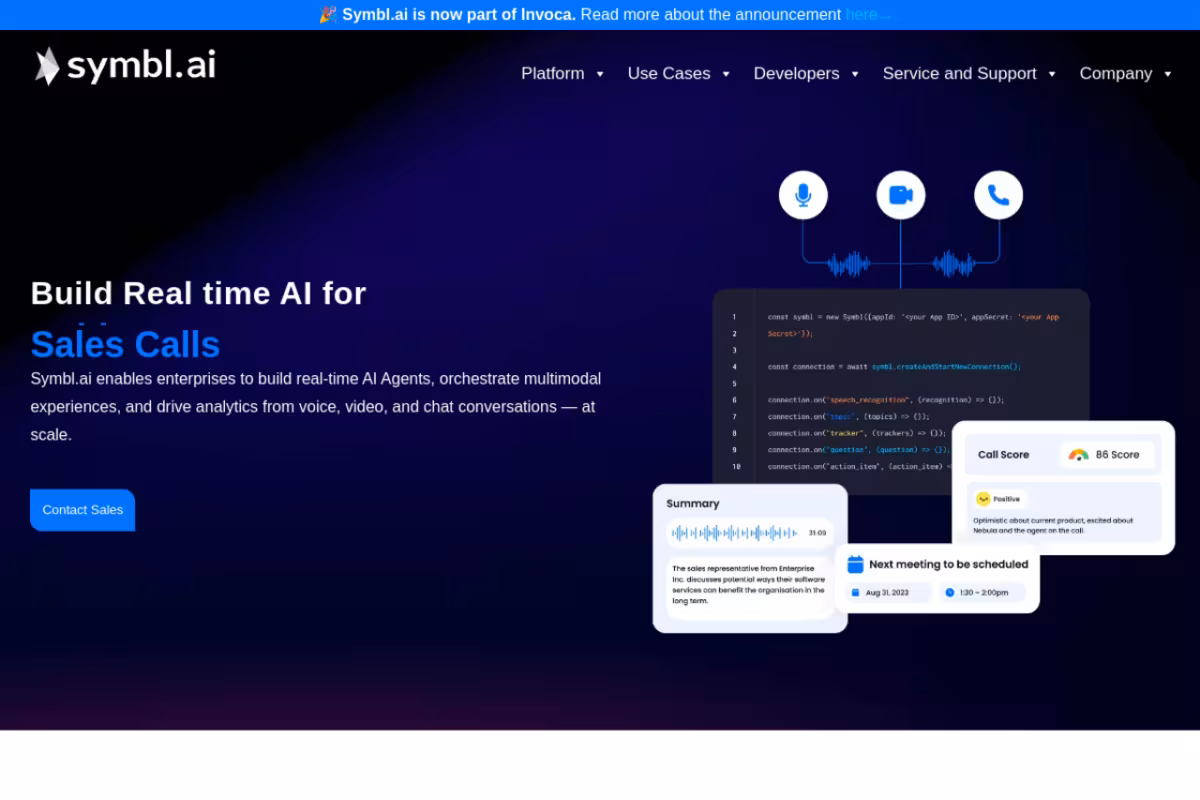The height and width of the screenshot is (800, 1200).
Task: Expand the Developers dropdown arrow
Action: pos(855,74)
